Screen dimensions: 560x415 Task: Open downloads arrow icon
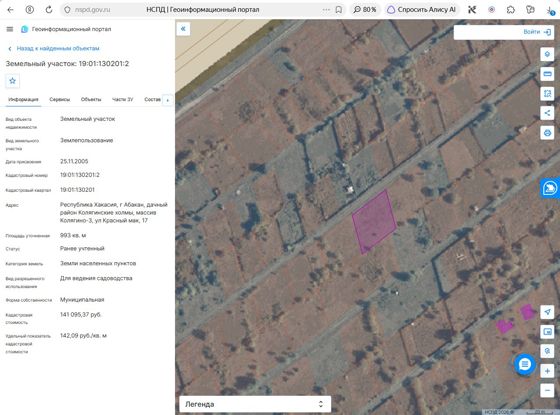click(x=550, y=10)
